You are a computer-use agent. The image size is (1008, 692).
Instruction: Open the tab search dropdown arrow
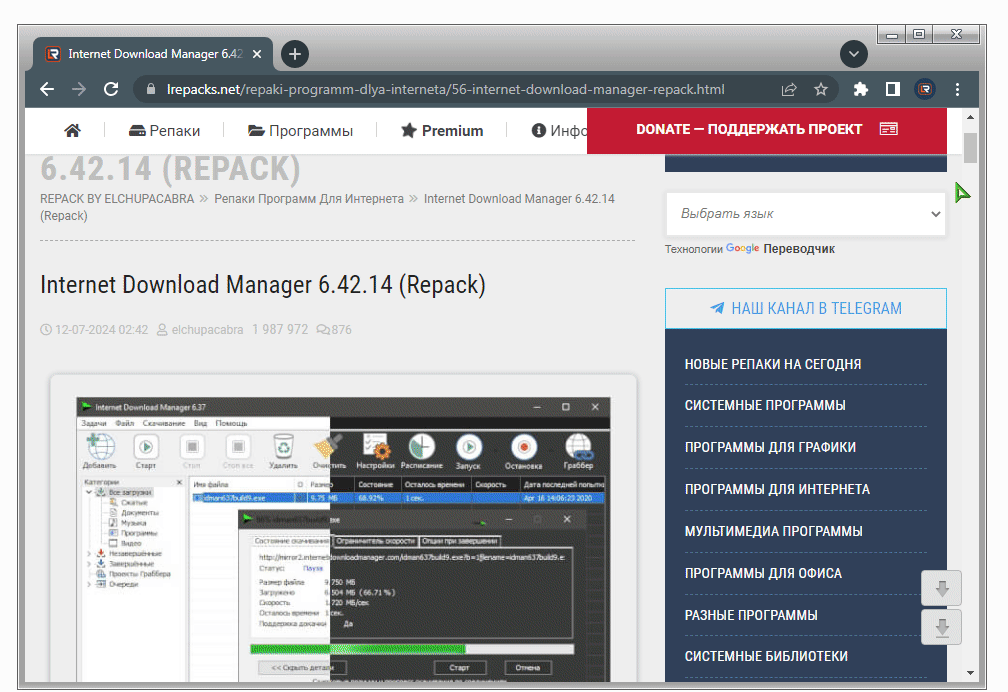[854, 54]
